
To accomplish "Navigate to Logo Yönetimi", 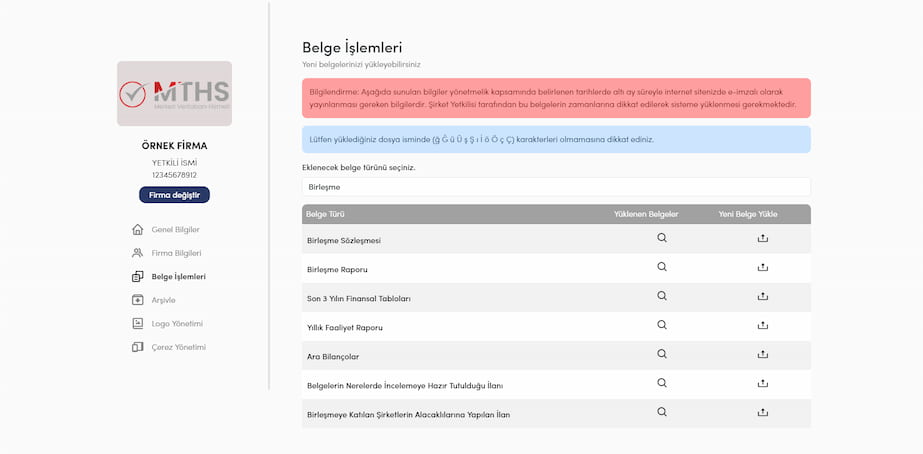I will (177, 323).
